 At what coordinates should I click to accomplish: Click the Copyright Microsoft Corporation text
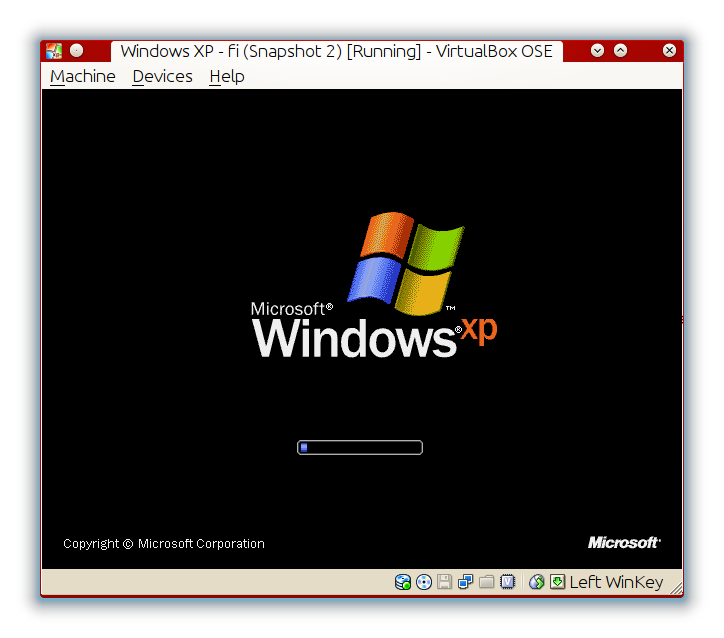point(164,544)
